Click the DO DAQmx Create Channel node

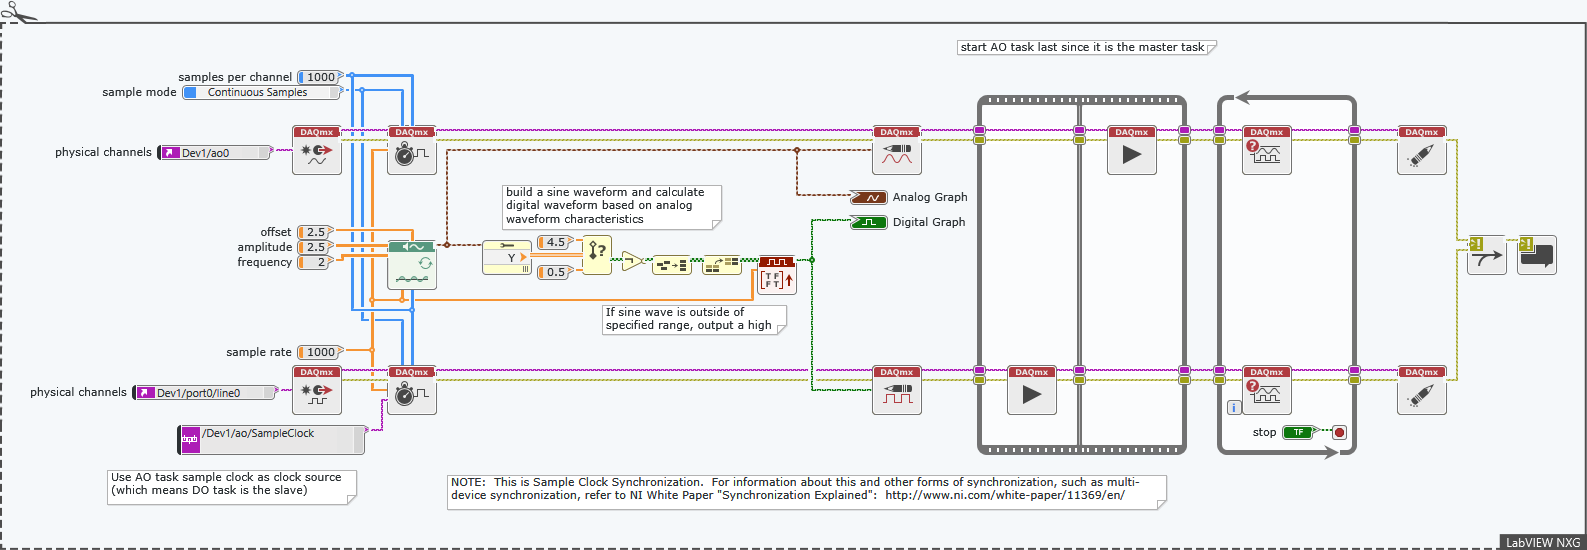[317, 390]
